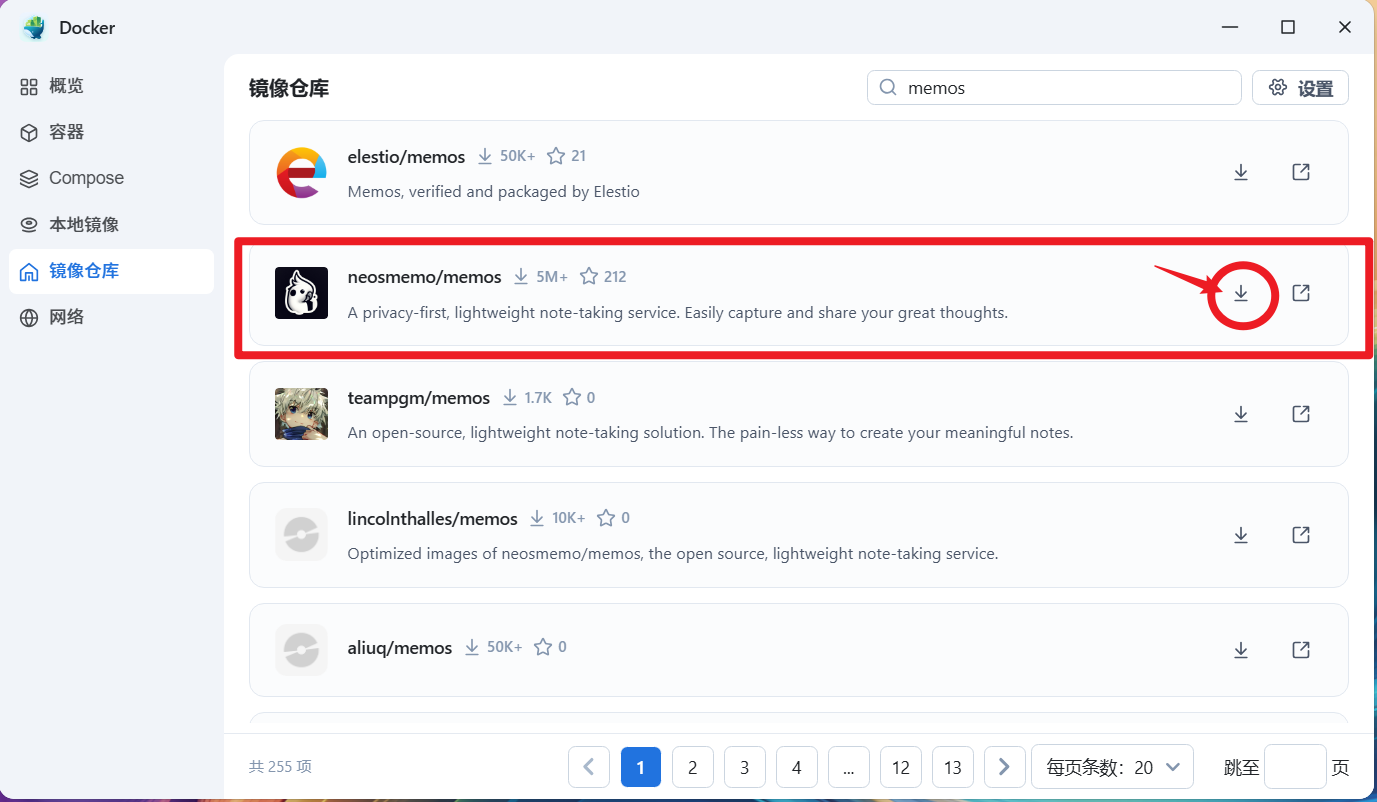Download the aliuq/memos image
Screen dimensions: 1377x802
[1241, 650]
